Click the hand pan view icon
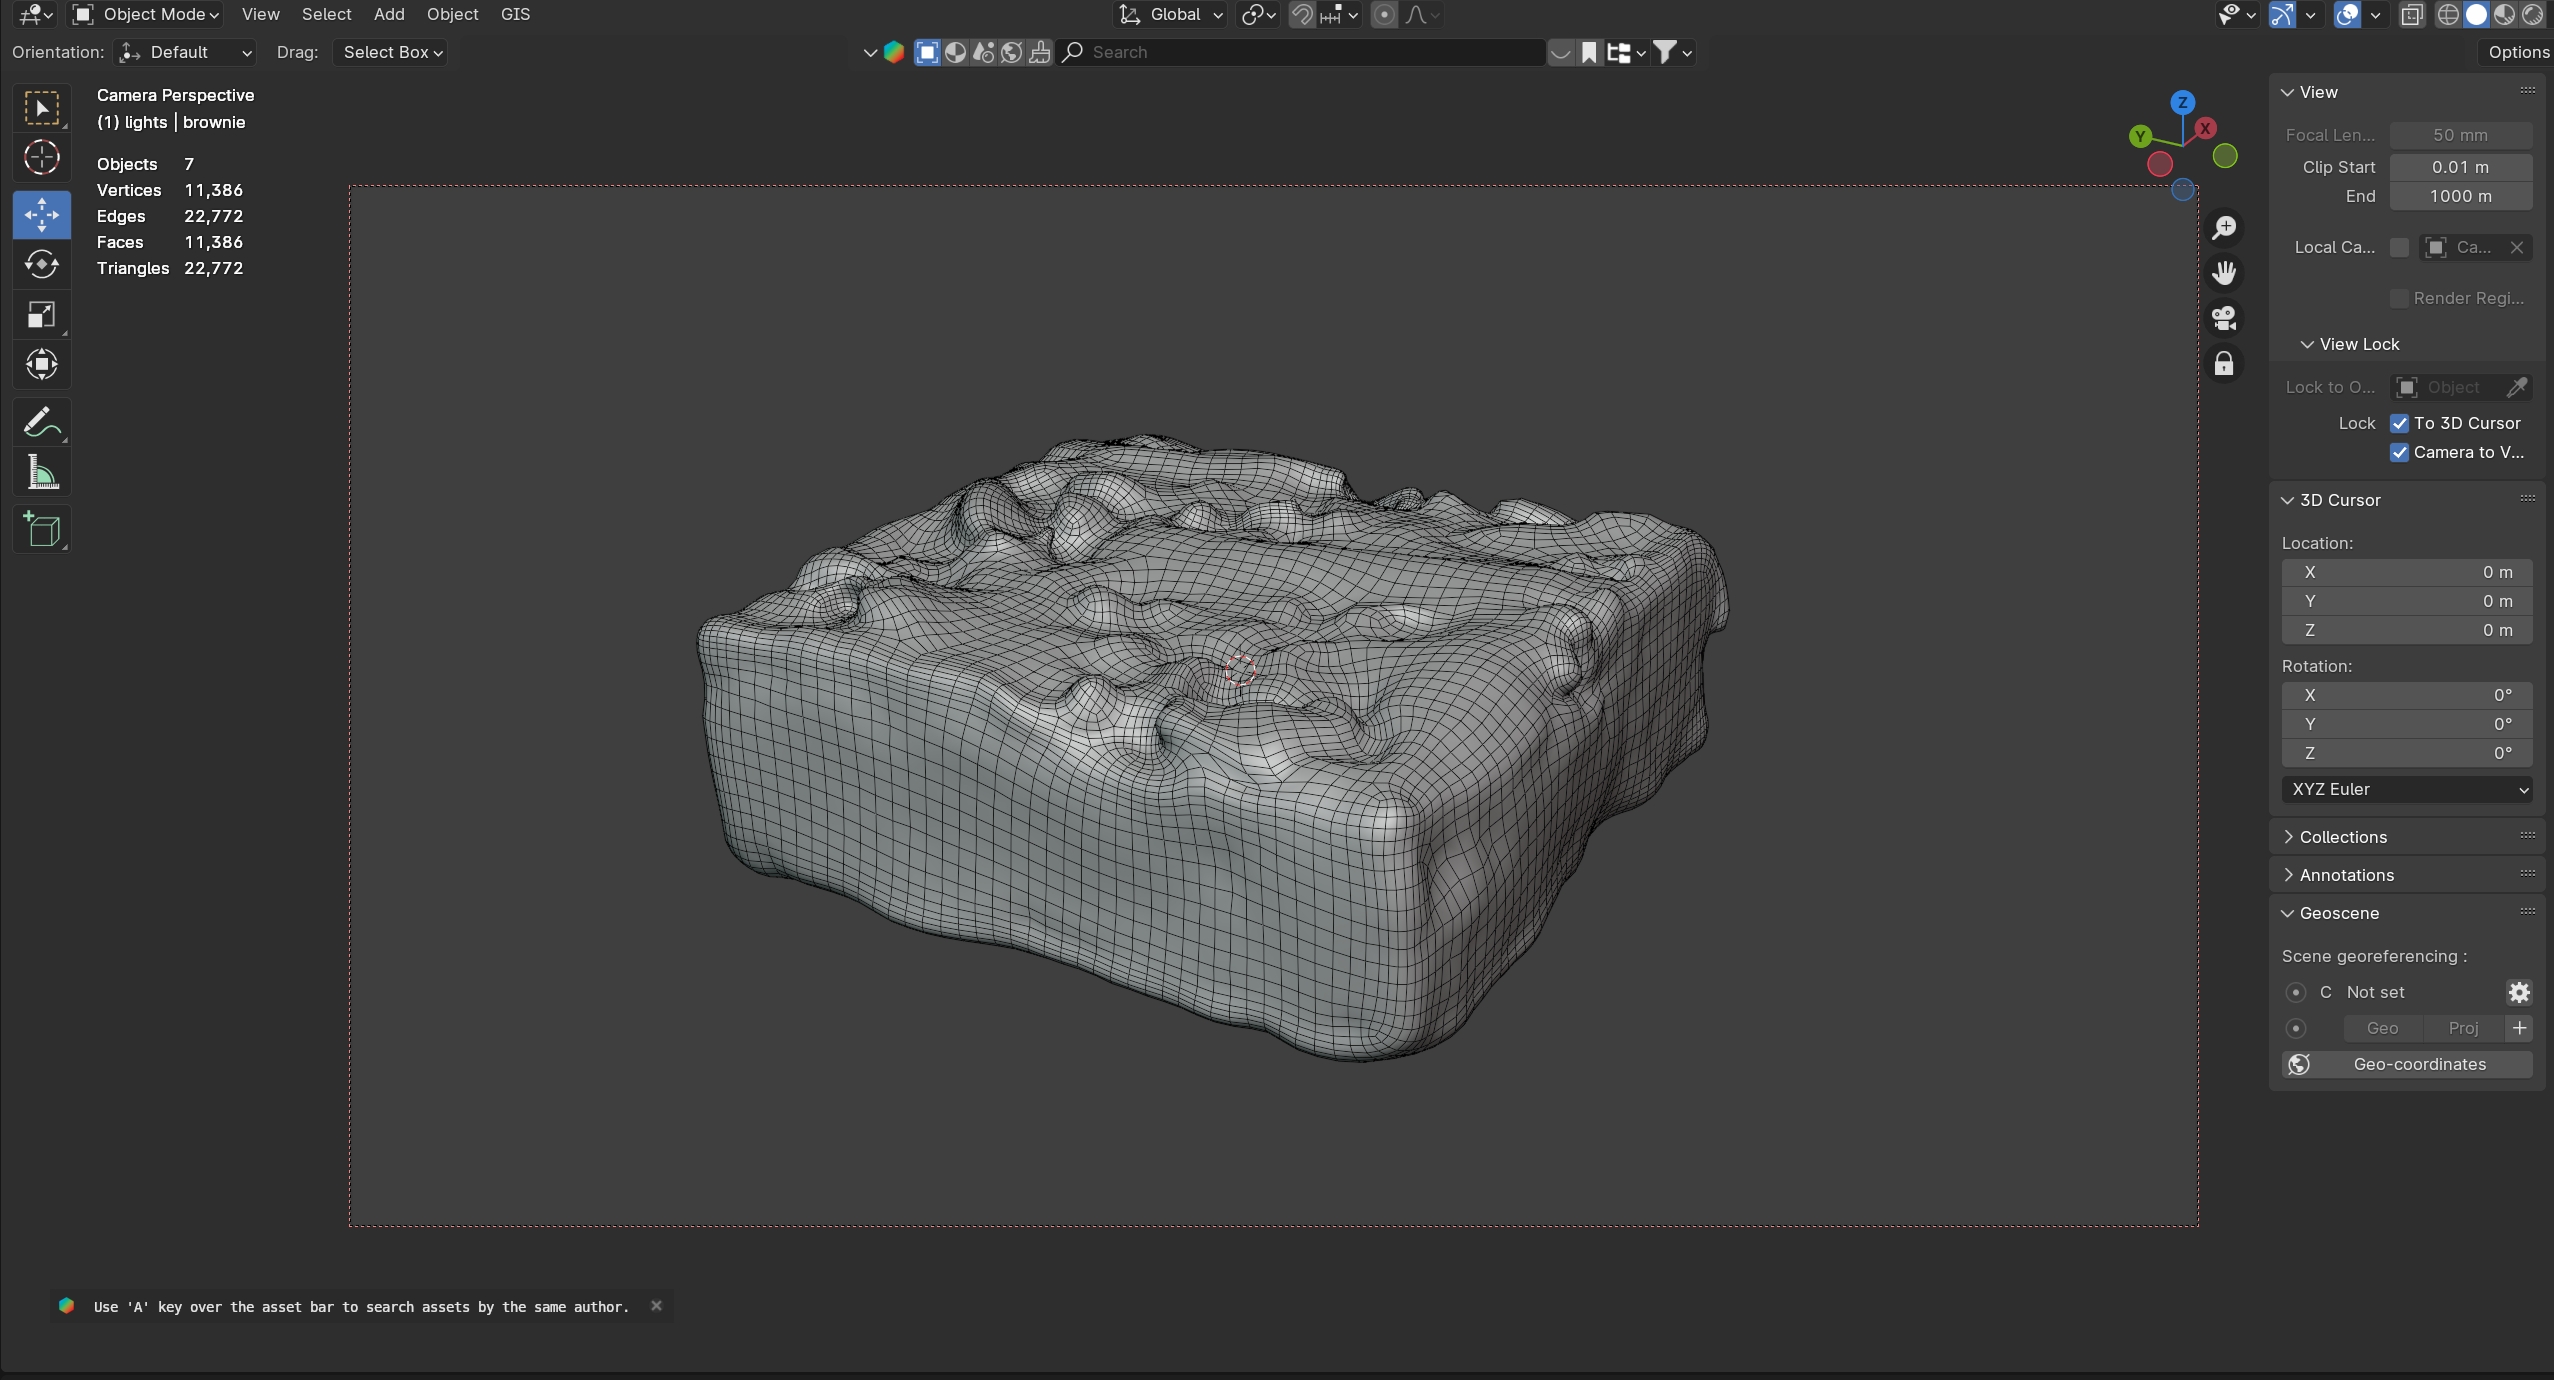 (2224, 273)
